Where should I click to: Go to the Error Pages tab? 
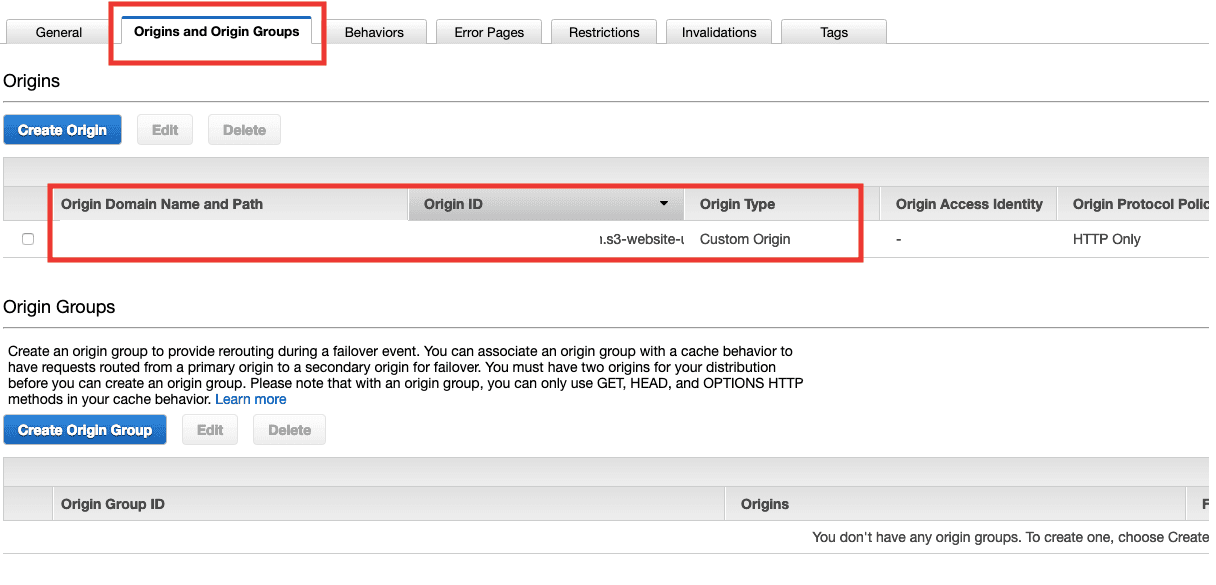pos(489,32)
